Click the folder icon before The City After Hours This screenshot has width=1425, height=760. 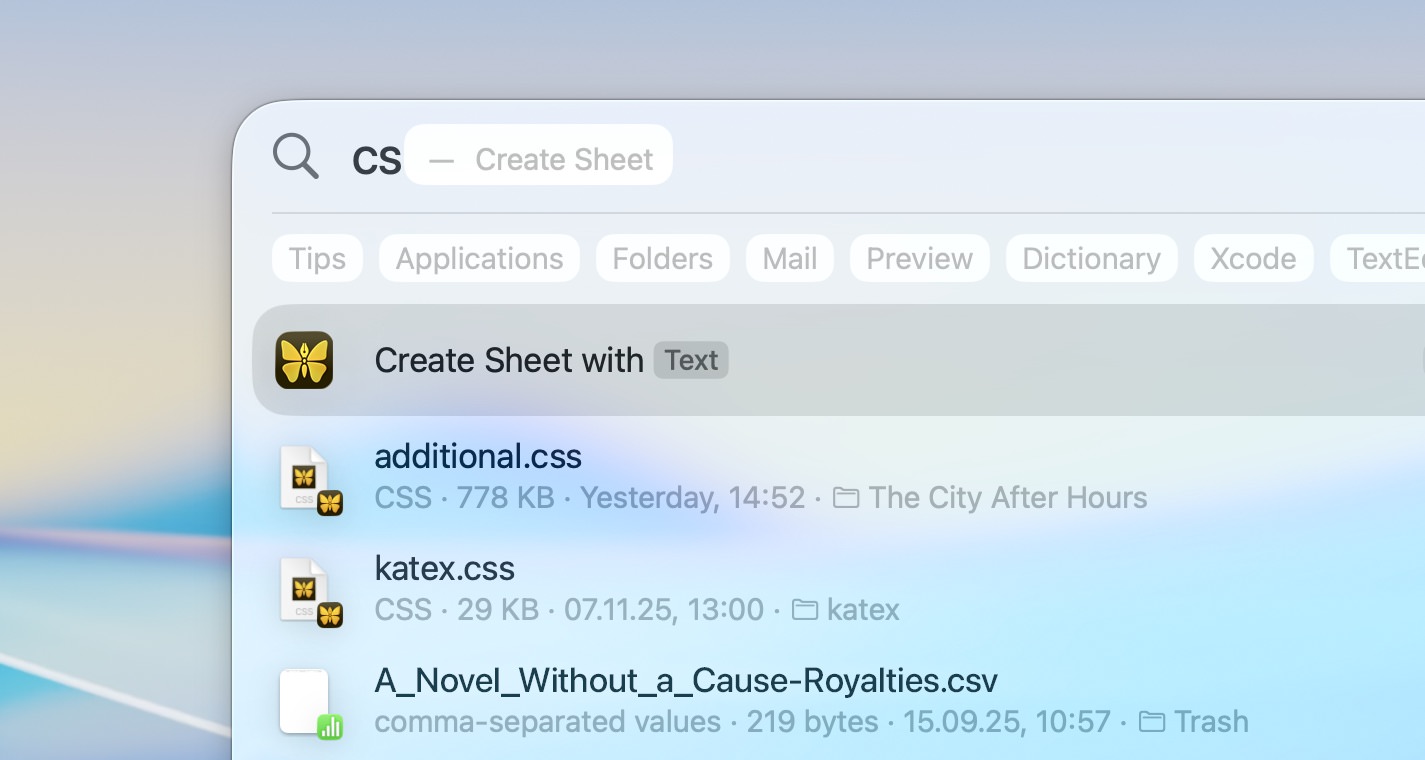pos(846,497)
